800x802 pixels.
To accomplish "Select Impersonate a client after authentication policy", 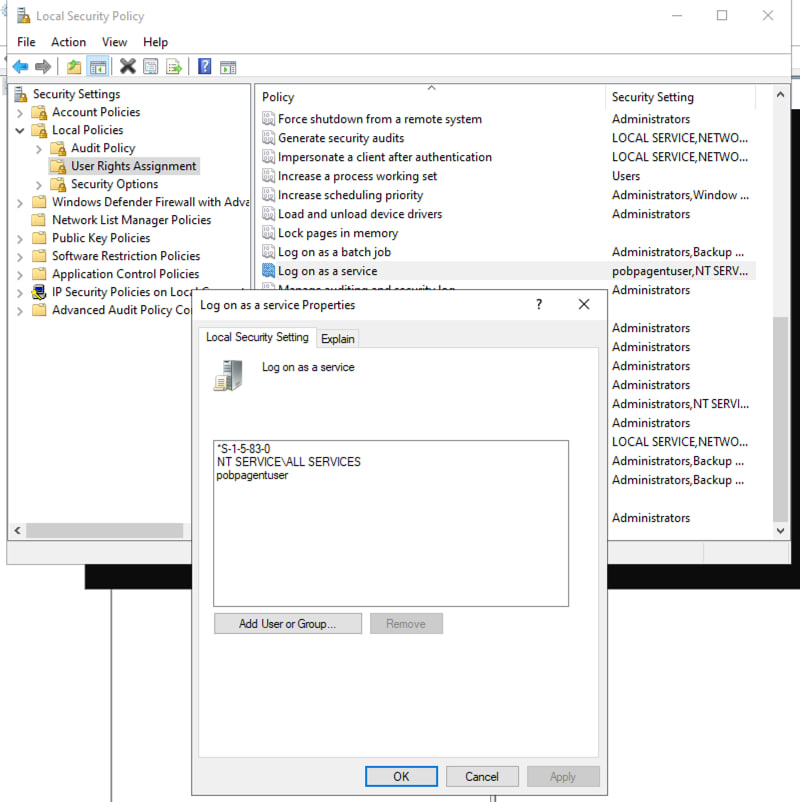I will pos(385,157).
